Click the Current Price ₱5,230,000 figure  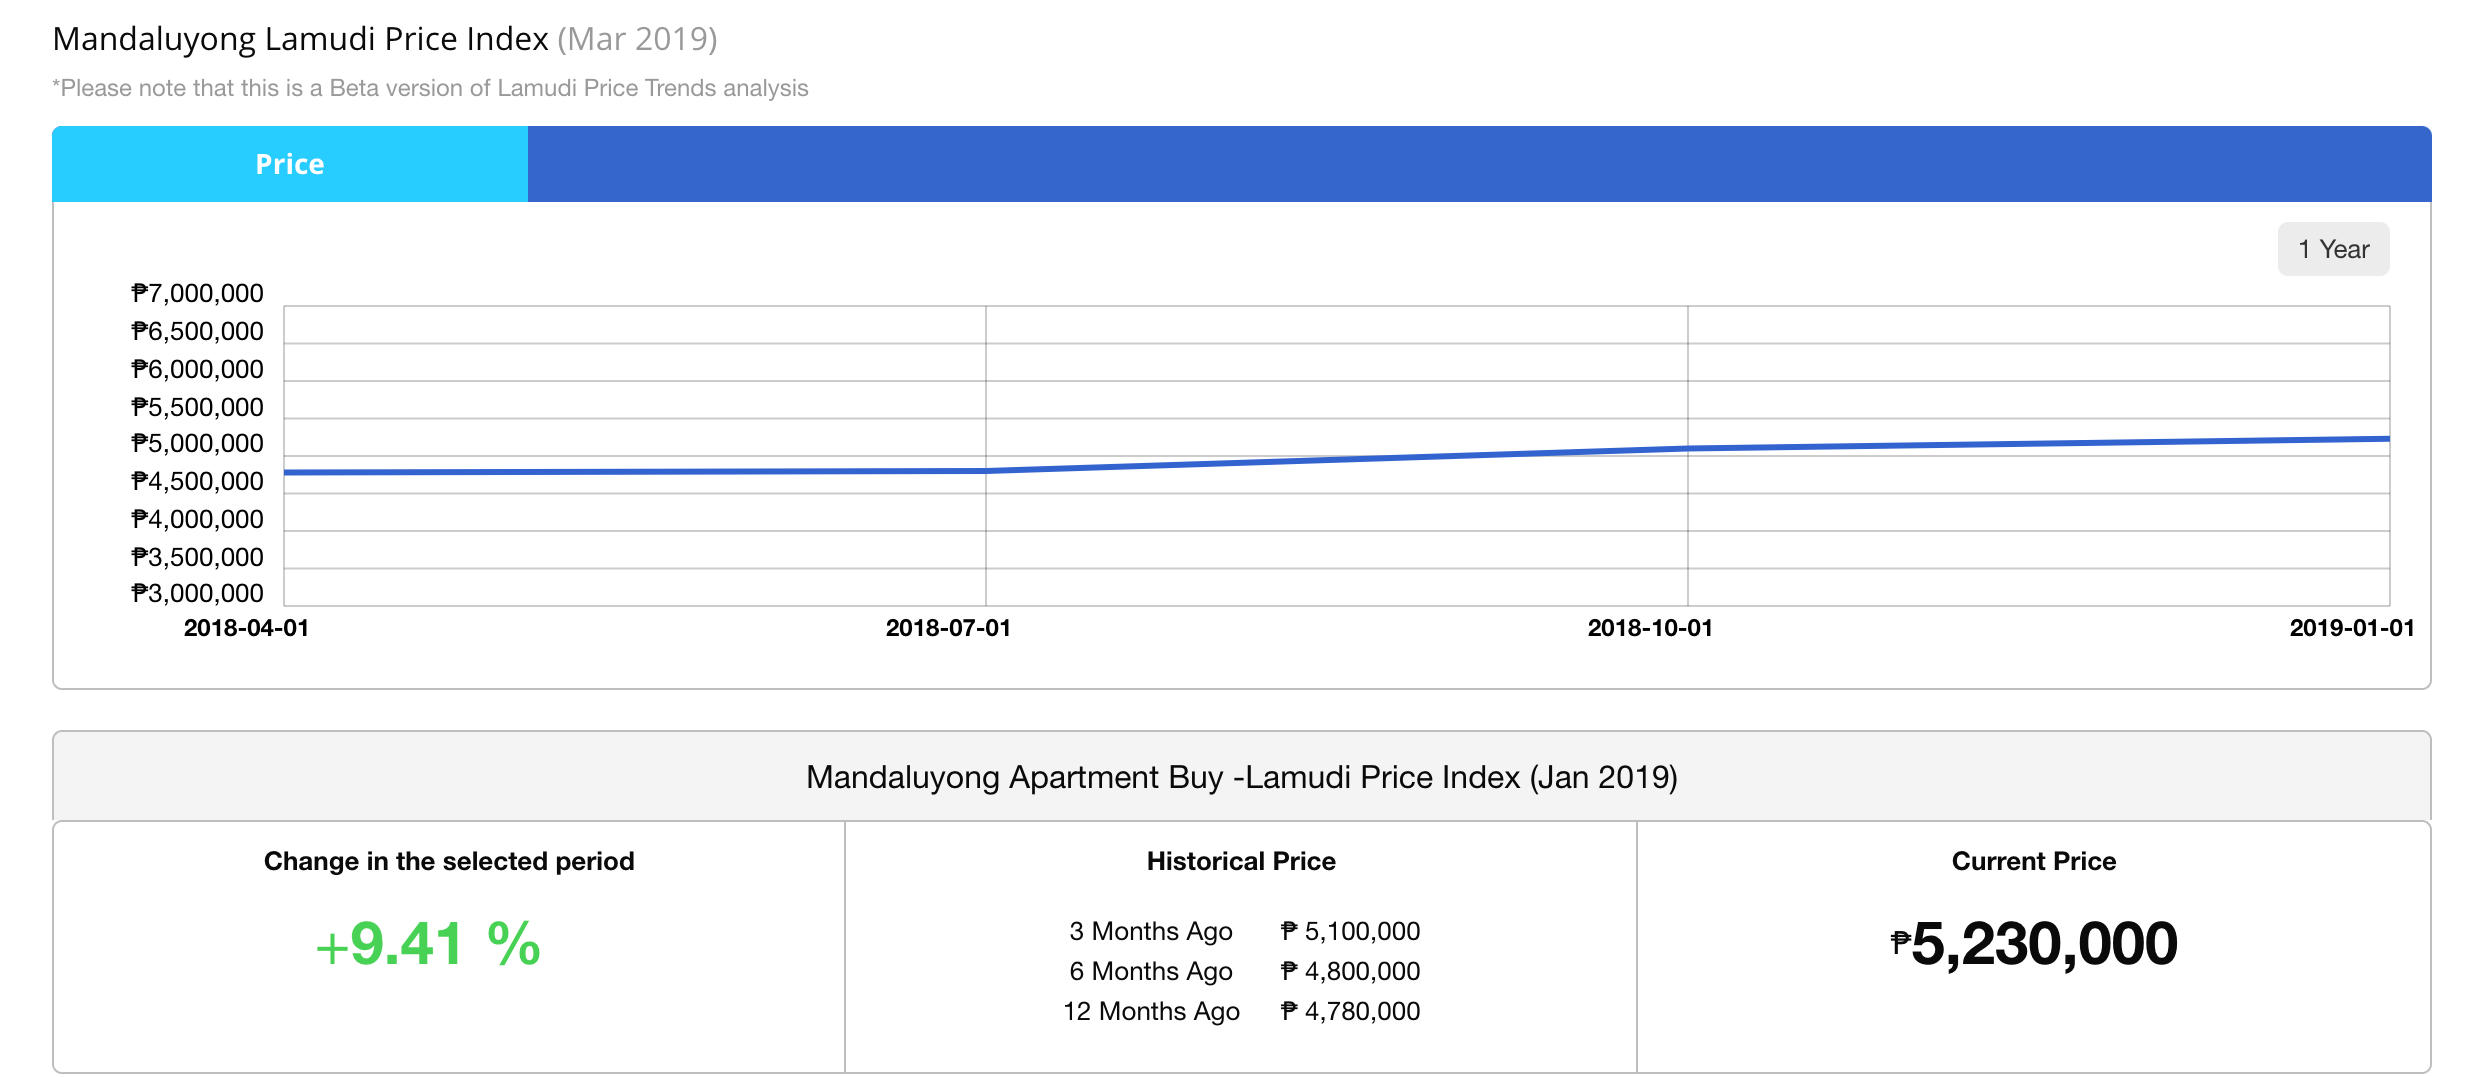[2034, 944]
